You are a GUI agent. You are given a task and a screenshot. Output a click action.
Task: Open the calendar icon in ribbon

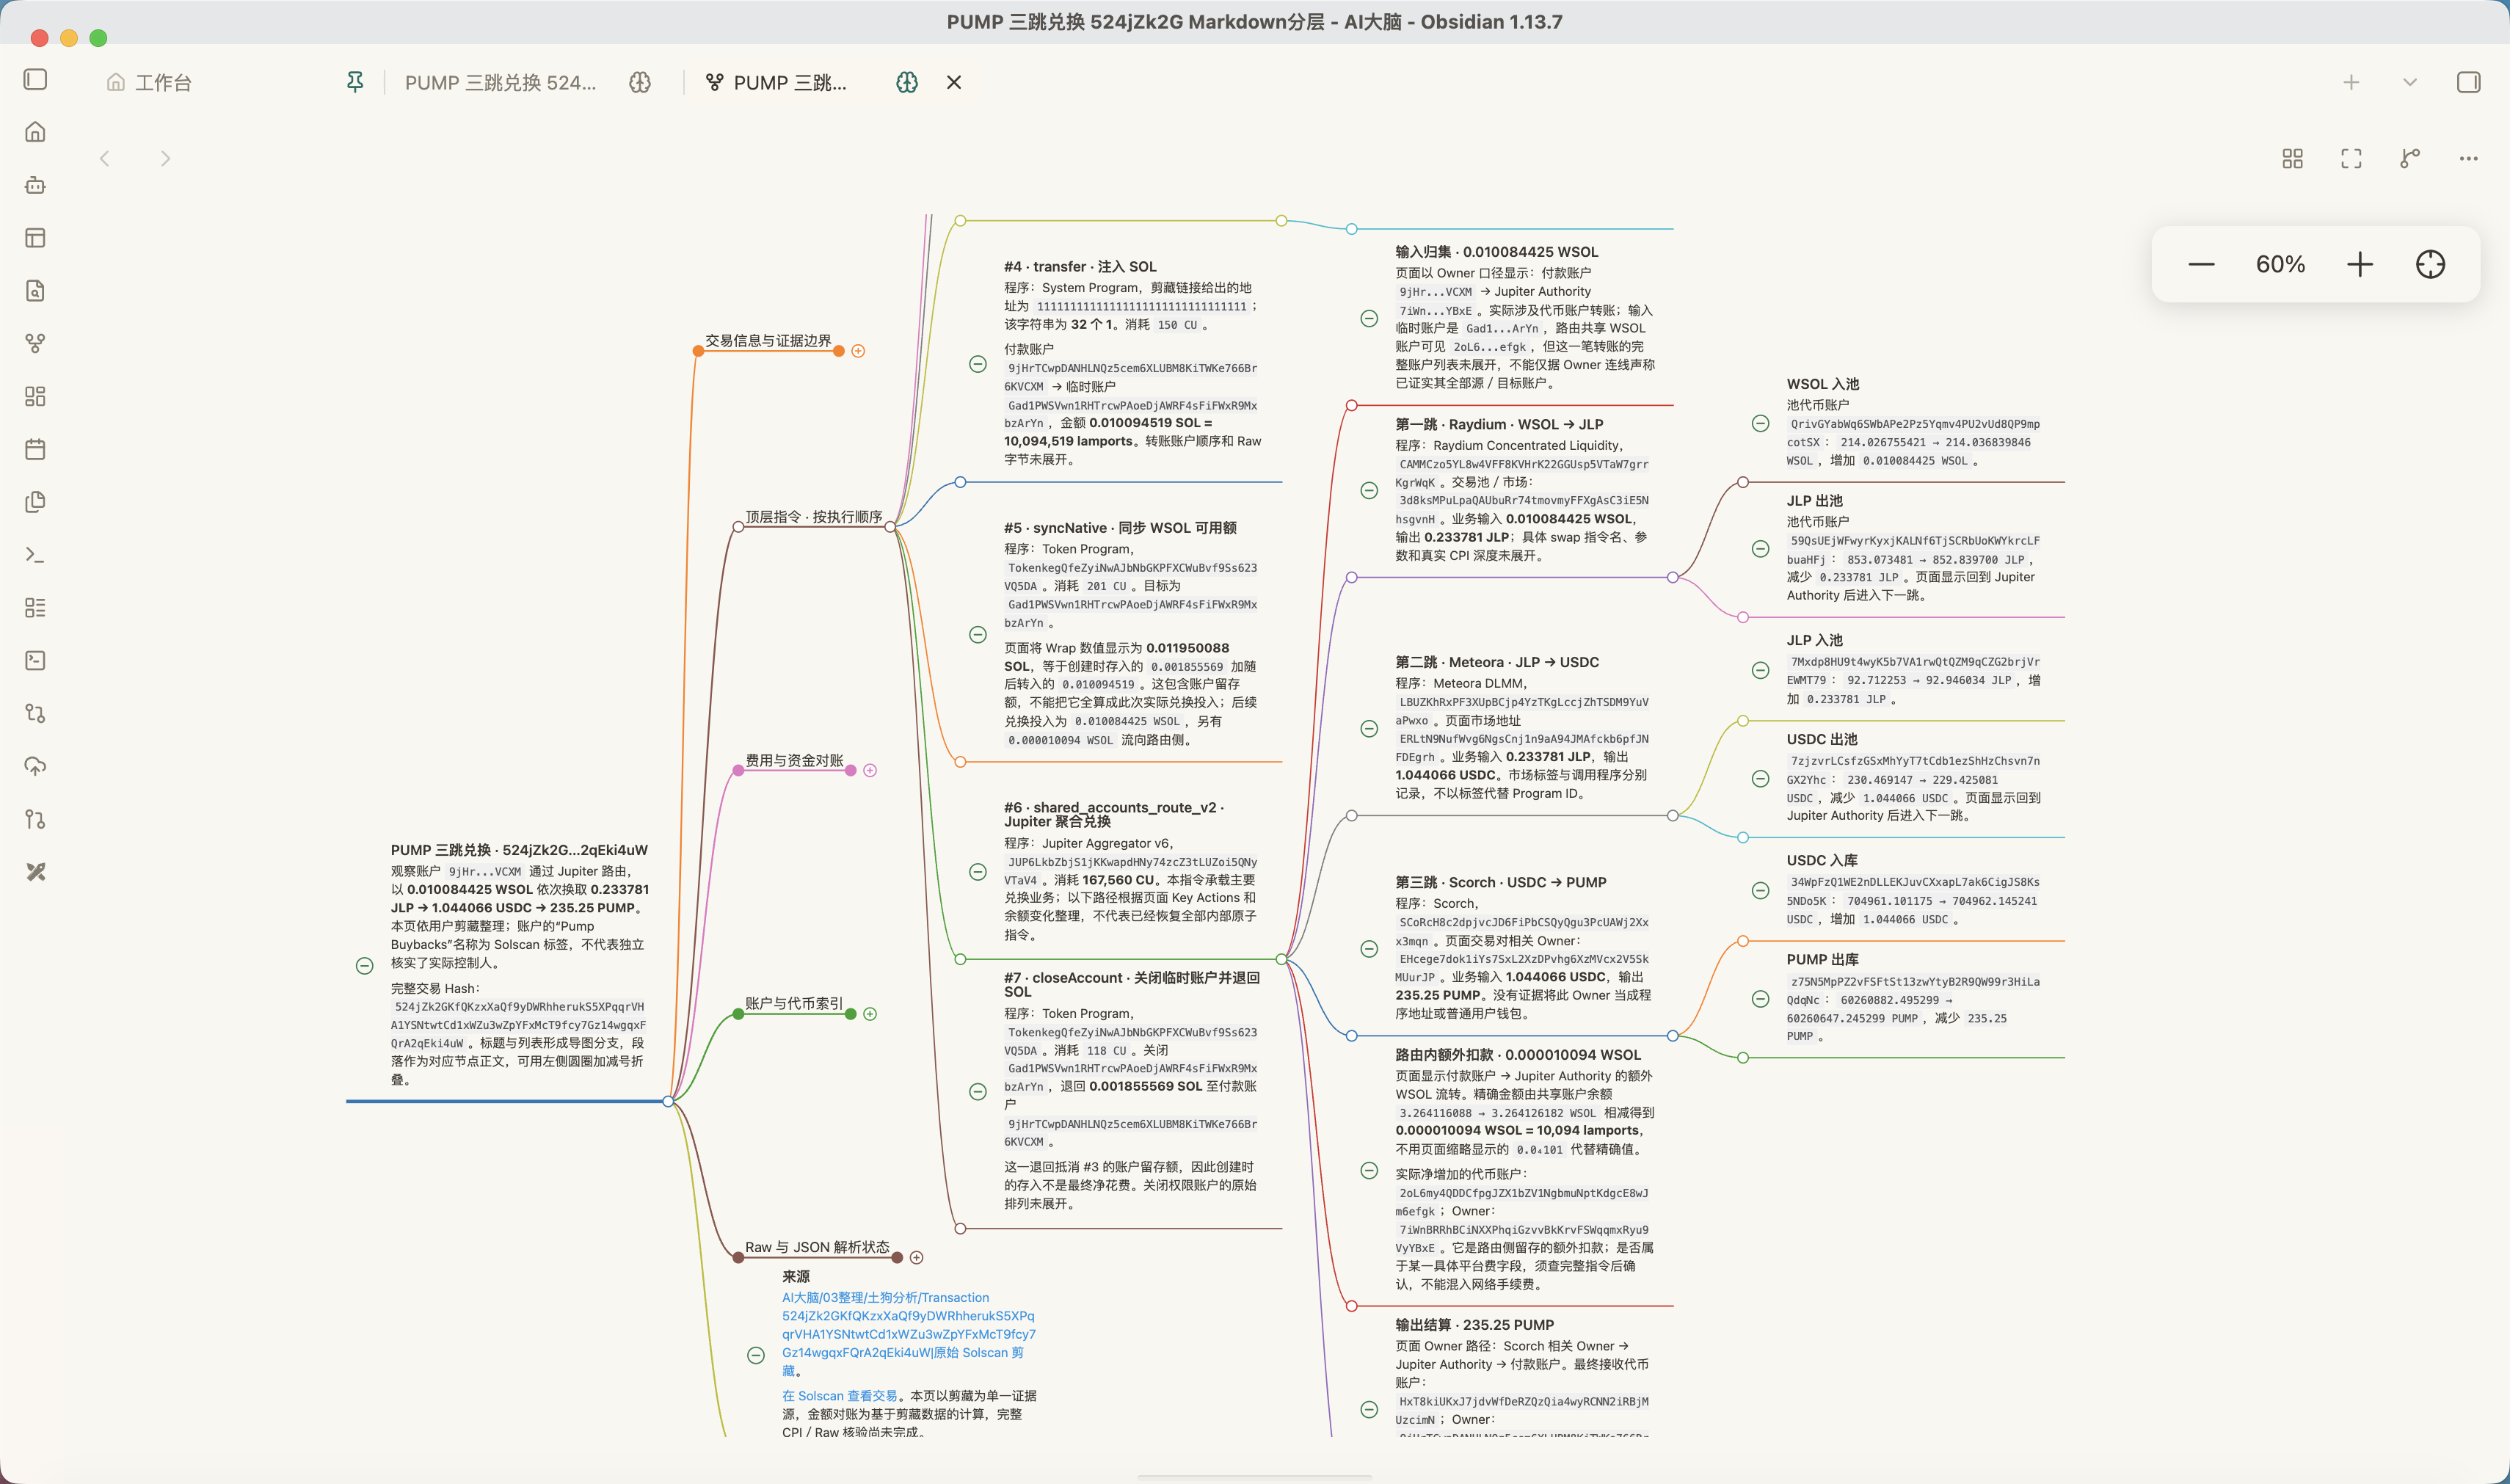35,449
